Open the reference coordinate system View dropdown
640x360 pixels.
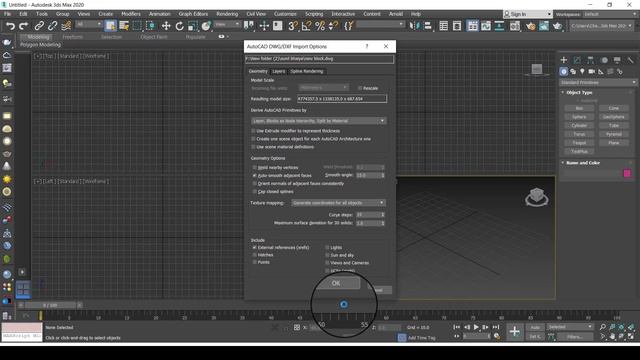227,24
